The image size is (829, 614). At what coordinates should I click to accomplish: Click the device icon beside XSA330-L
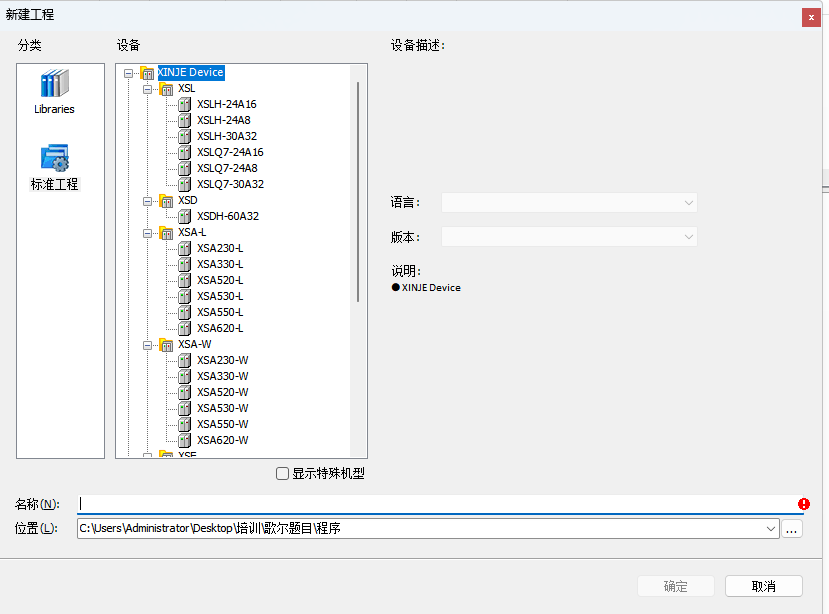pyautogui.click(x=185, y=264)
